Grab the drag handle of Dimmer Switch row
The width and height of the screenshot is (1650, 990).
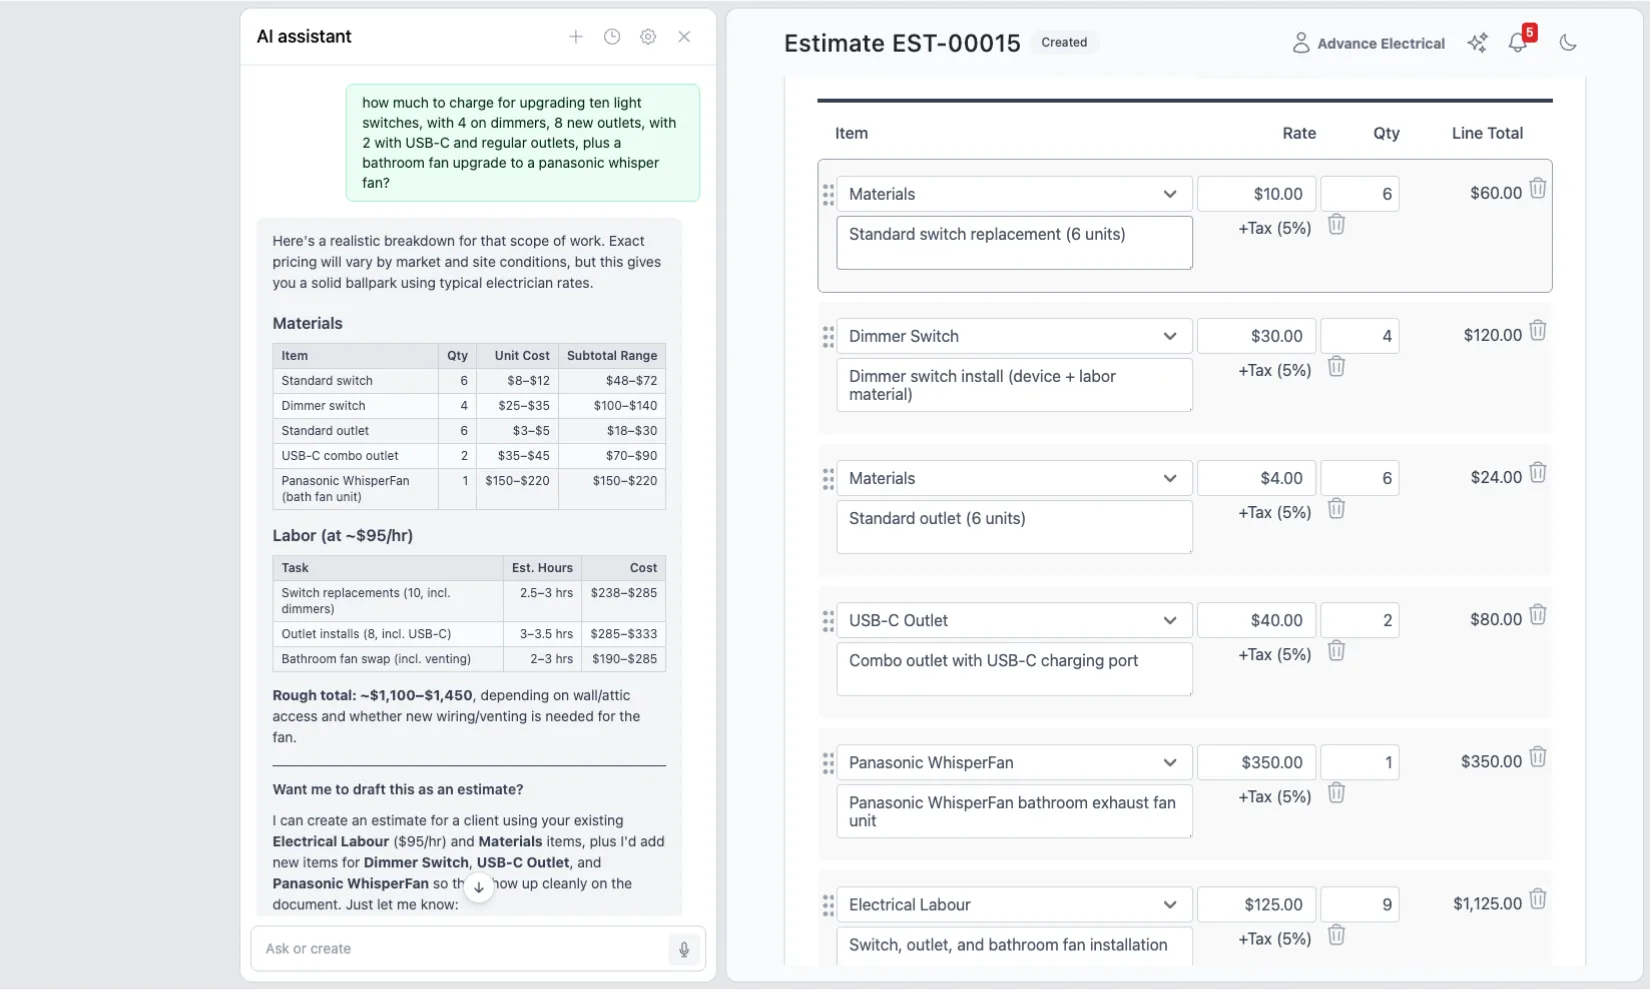828,337
